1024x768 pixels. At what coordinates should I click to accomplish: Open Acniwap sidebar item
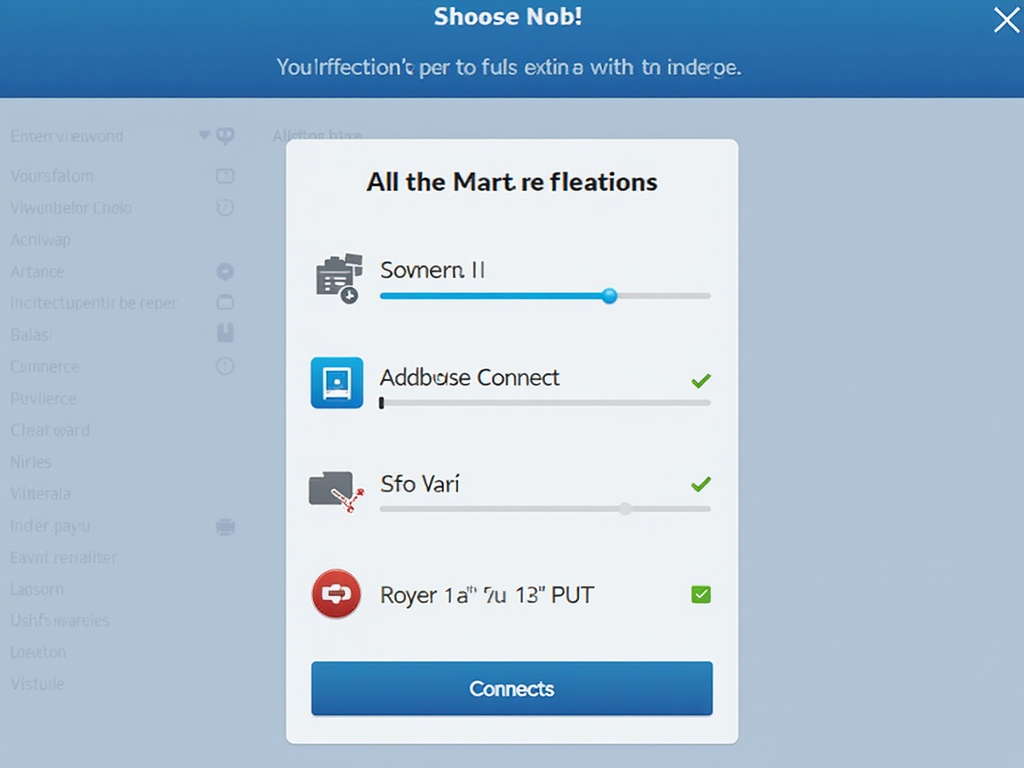click(40, 240)
